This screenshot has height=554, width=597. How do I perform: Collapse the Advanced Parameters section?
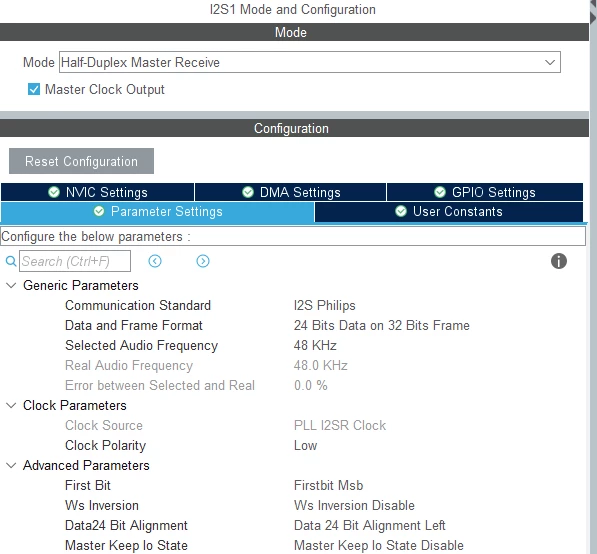pos(11,465)
